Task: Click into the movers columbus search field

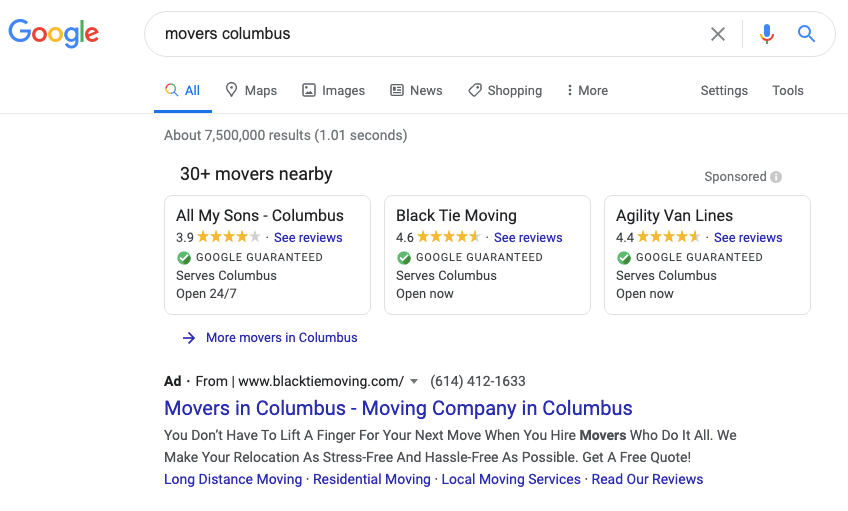Action: click(427, 34)
